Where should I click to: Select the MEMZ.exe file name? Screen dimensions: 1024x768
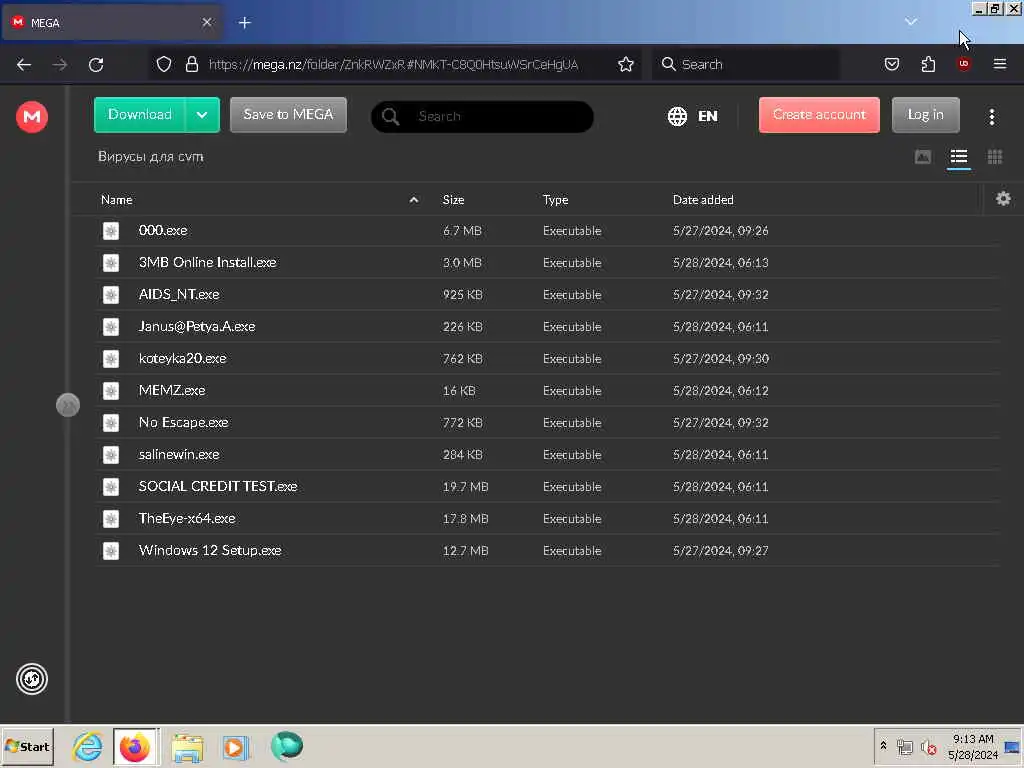point(172,391)
